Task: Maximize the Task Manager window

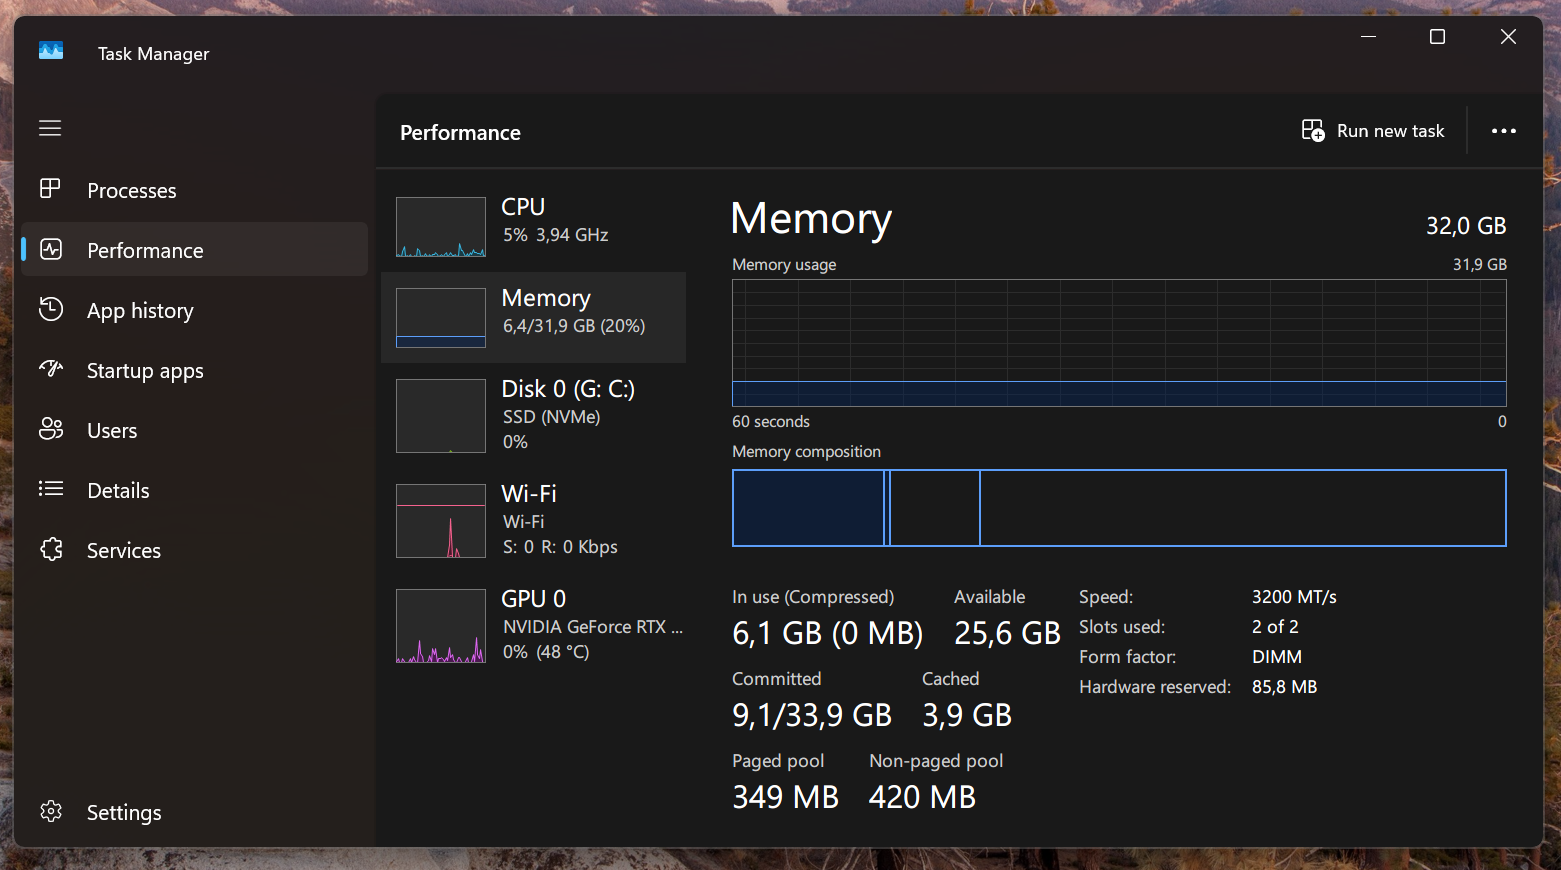Action: (1437, 37)
